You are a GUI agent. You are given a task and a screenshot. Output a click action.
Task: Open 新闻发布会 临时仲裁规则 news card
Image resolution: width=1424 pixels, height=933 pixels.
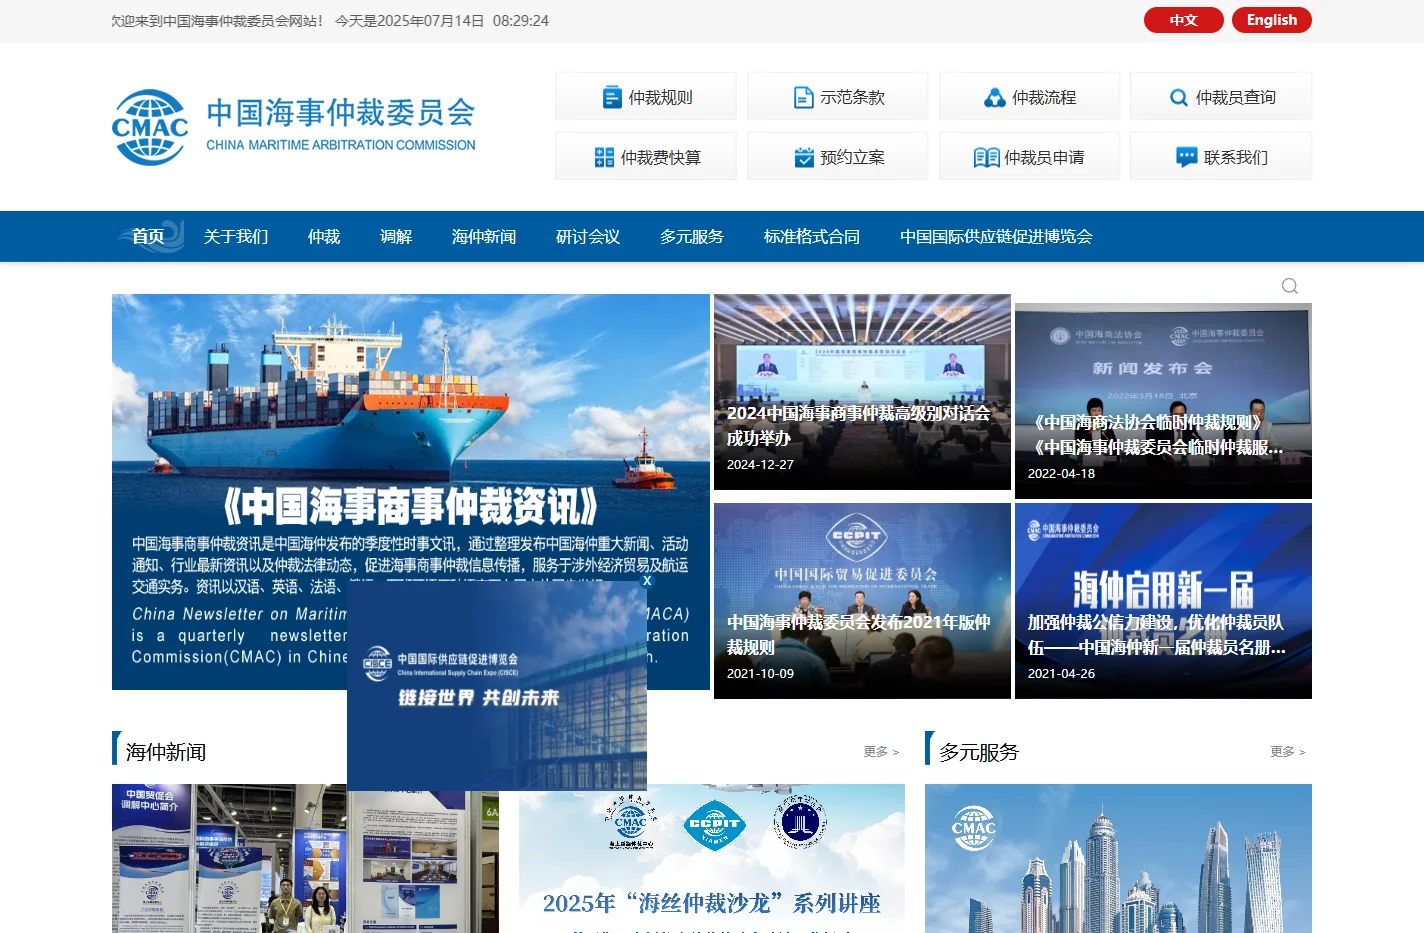click(x=1163, y=401)
